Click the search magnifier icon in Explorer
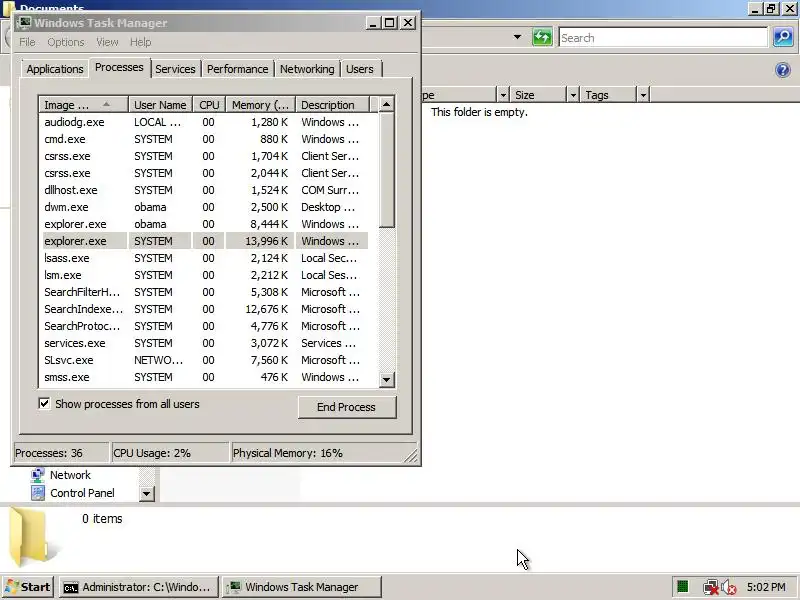Image resolution: width=800 pixels, height=600 pixels. pos(783,37)
